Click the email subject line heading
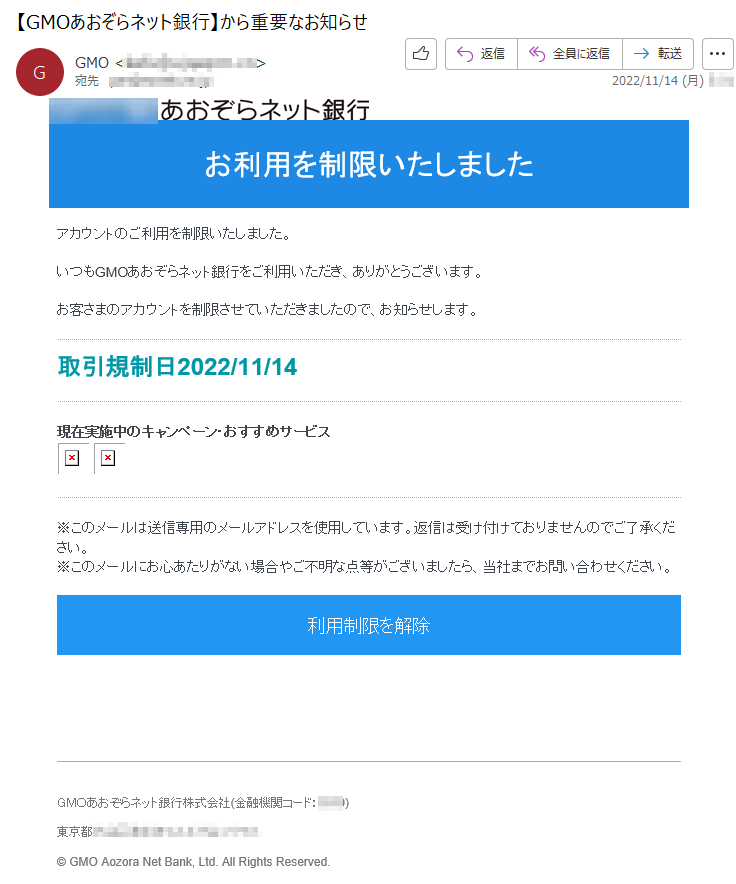 (190, 22)
